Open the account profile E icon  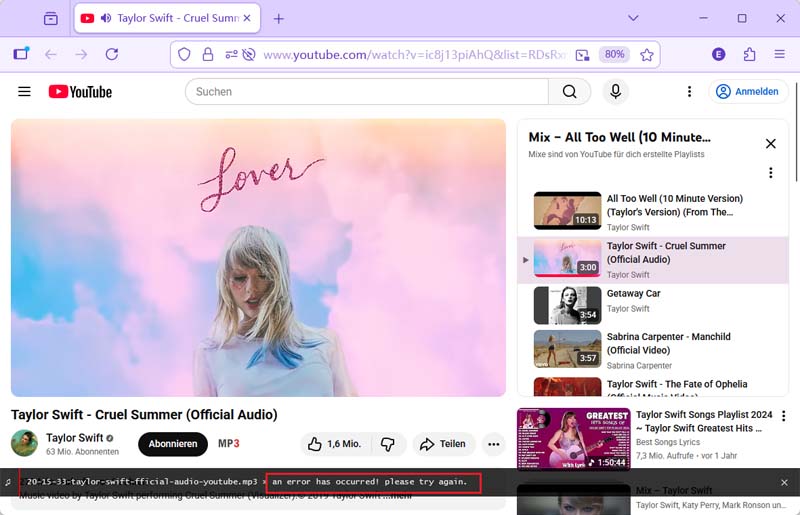coord(718,54)
